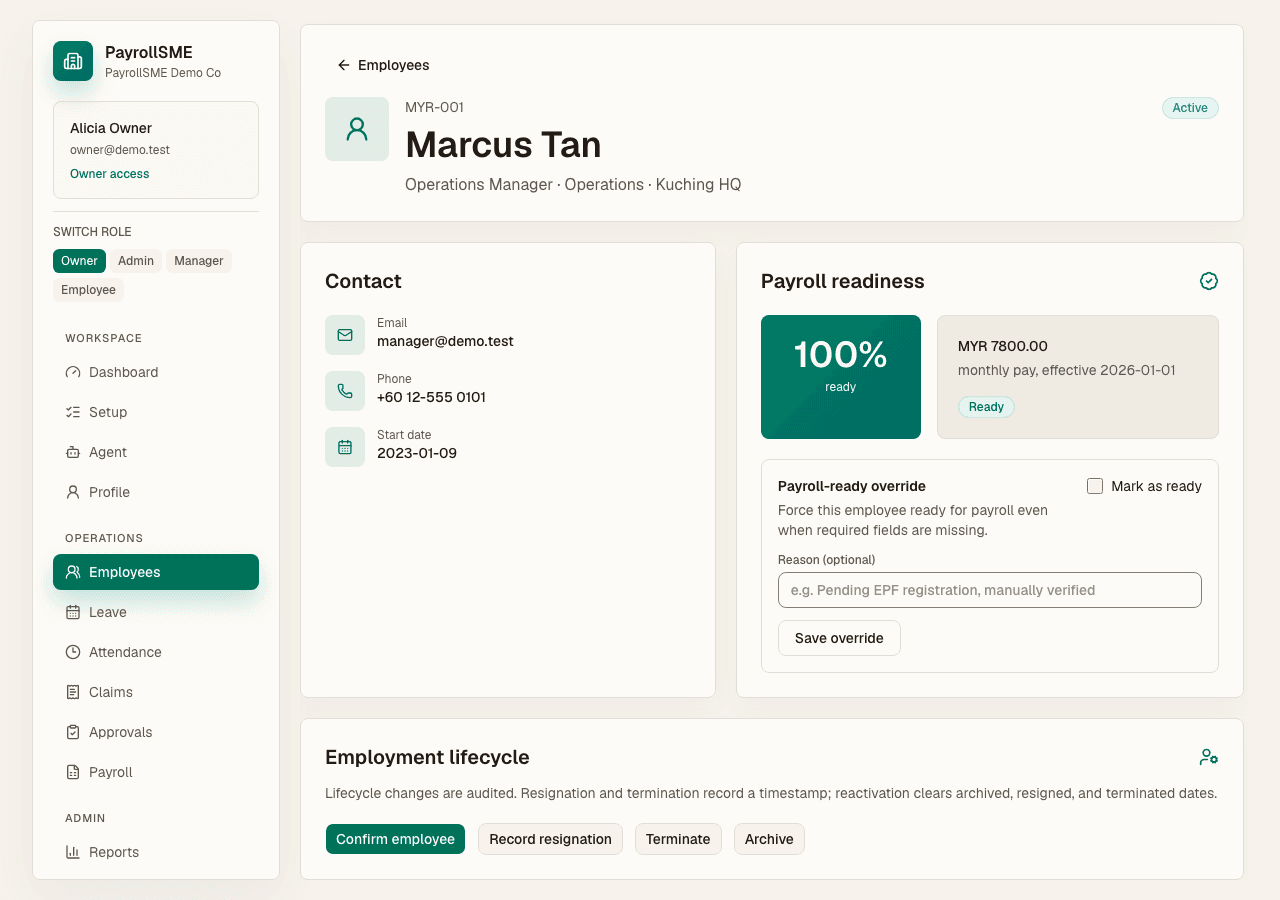Click the Active status badge

pos(1190,108)
